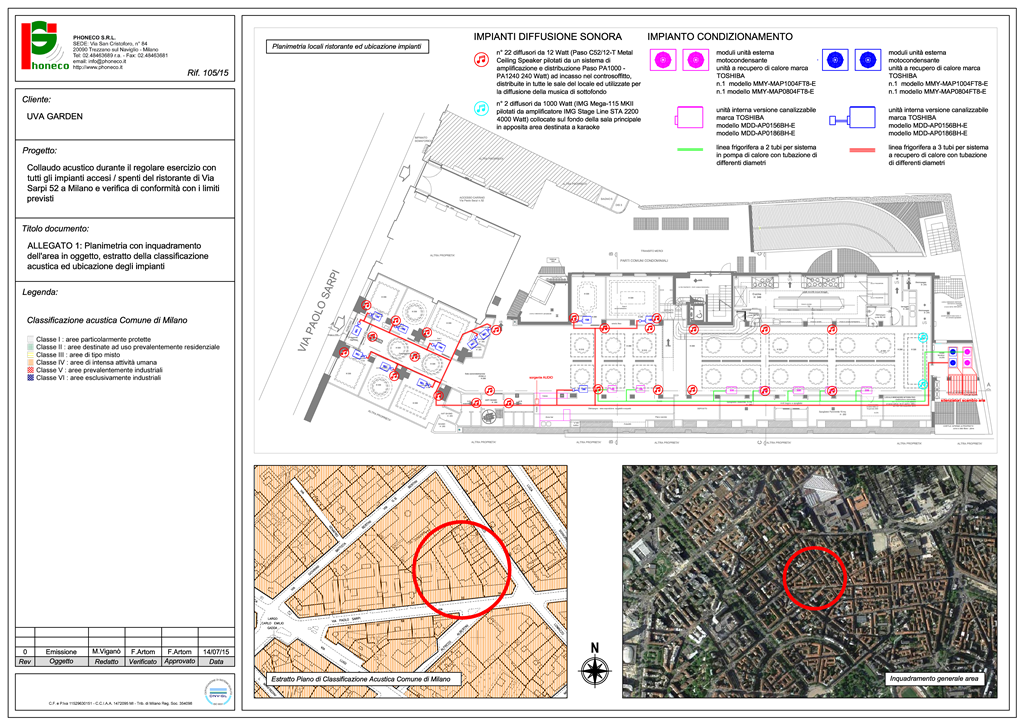Click the 'Titolo documento:' field label
The height and width of the screenshot is (724, 1024).
coord(56,229)
